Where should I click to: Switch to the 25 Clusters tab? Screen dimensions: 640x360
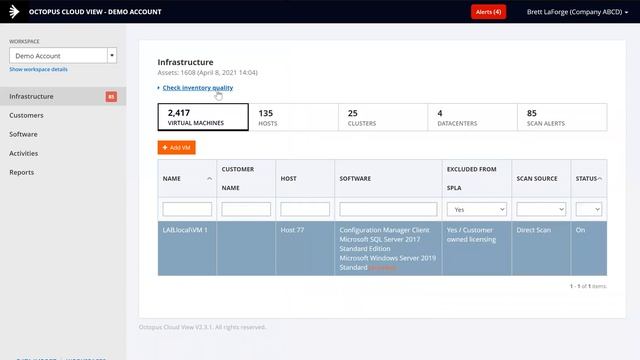pos(383,117)
